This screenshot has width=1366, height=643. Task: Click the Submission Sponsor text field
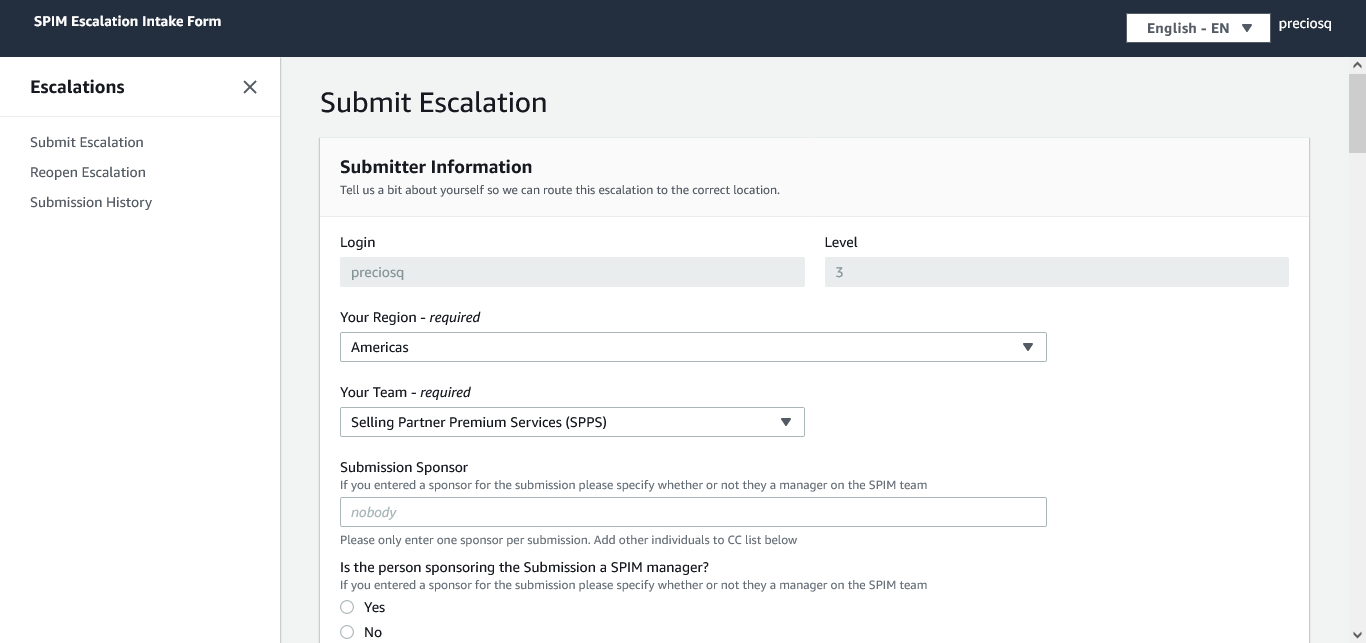pos(693,512)
